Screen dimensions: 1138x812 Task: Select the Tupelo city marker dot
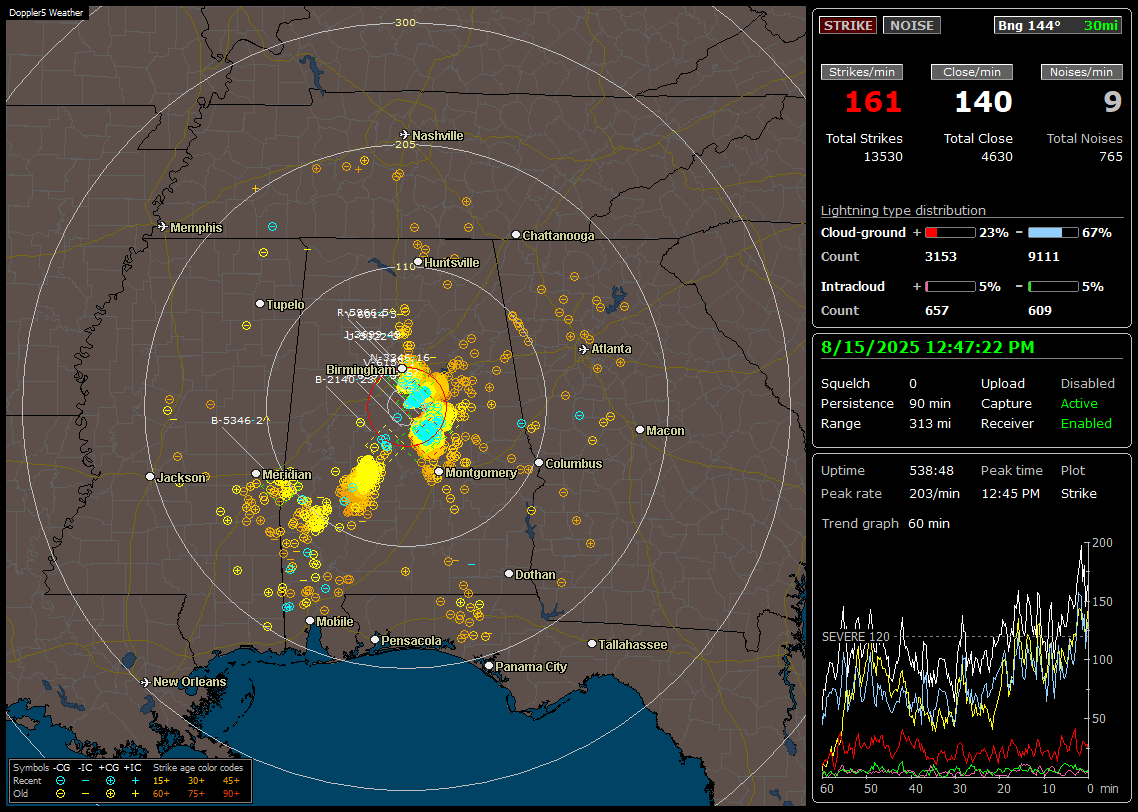pos(260,303)
